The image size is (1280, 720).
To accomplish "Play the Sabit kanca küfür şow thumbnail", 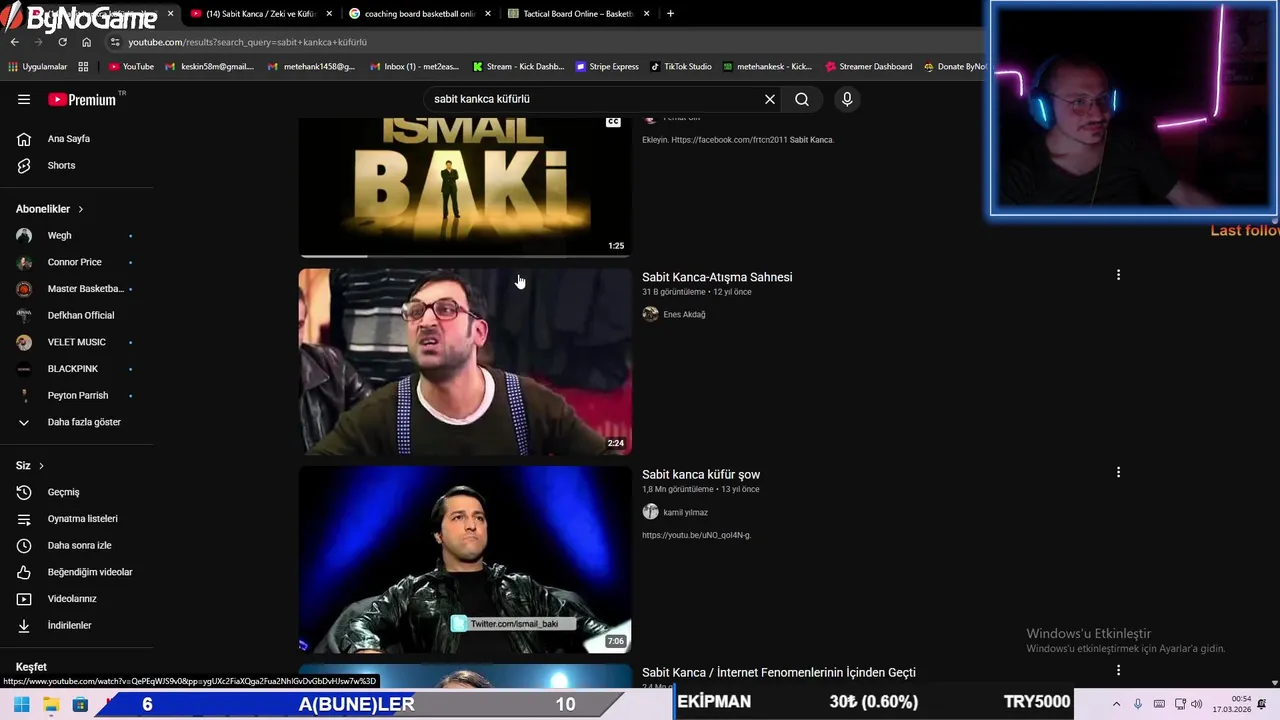I will (x=465, y=559).
